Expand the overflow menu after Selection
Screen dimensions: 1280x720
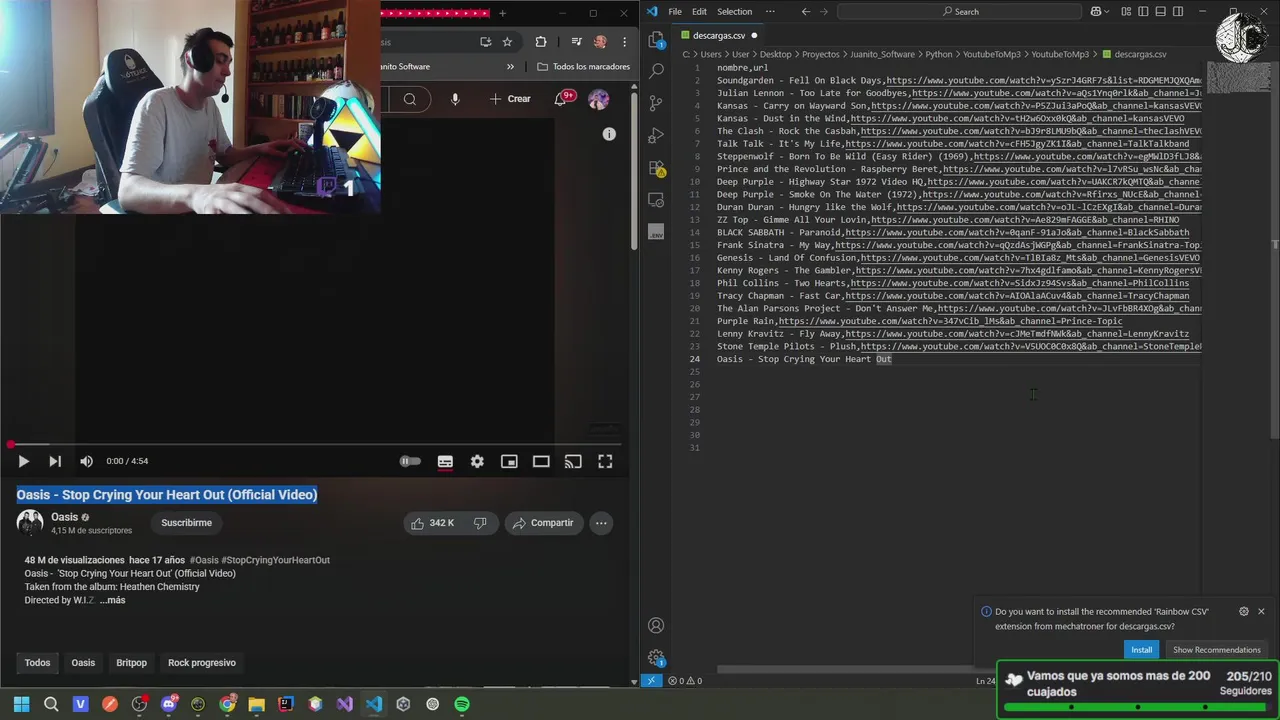[x=770, y=12]
